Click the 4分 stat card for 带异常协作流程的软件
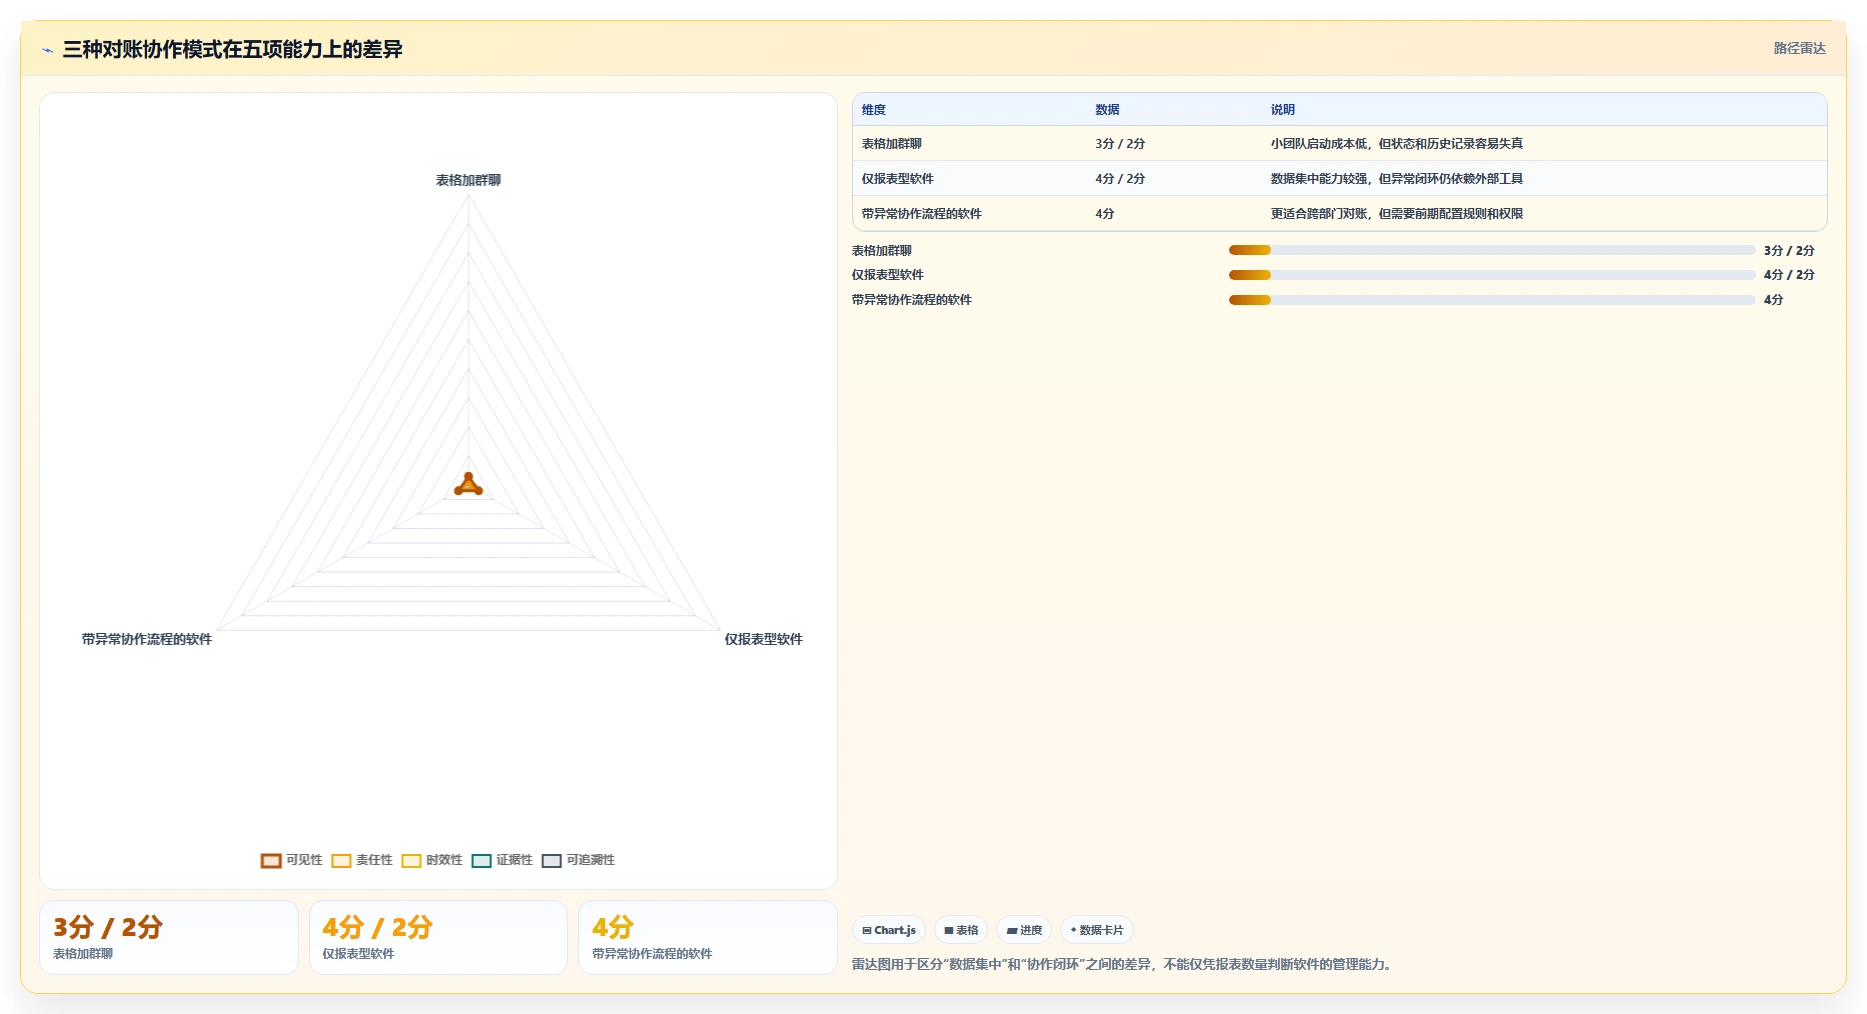The image size is (1867, 1014). tap(707, 937)
